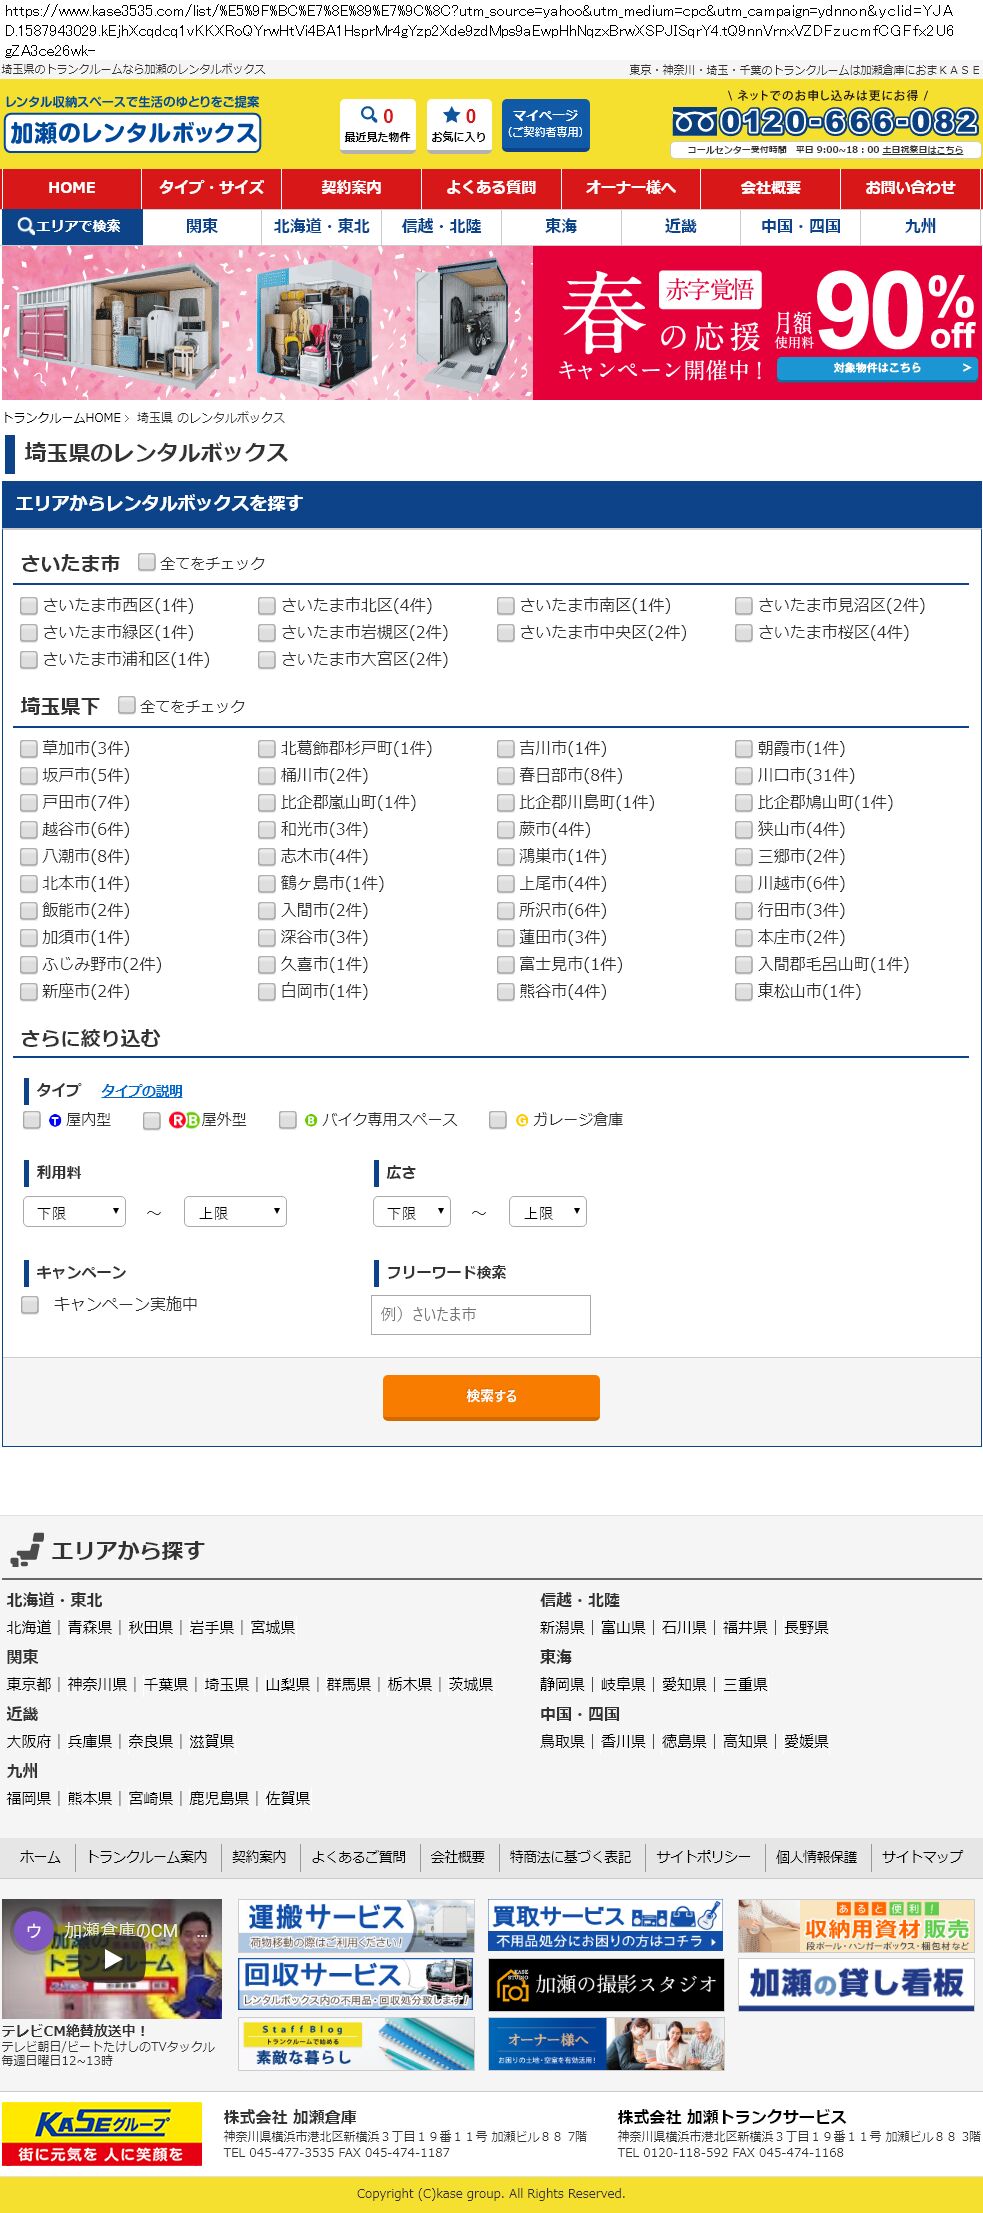Open the タイプの説明 link
This screenshot has height=2213, width=983.
pyautogui.click(x=141, y=1091)
